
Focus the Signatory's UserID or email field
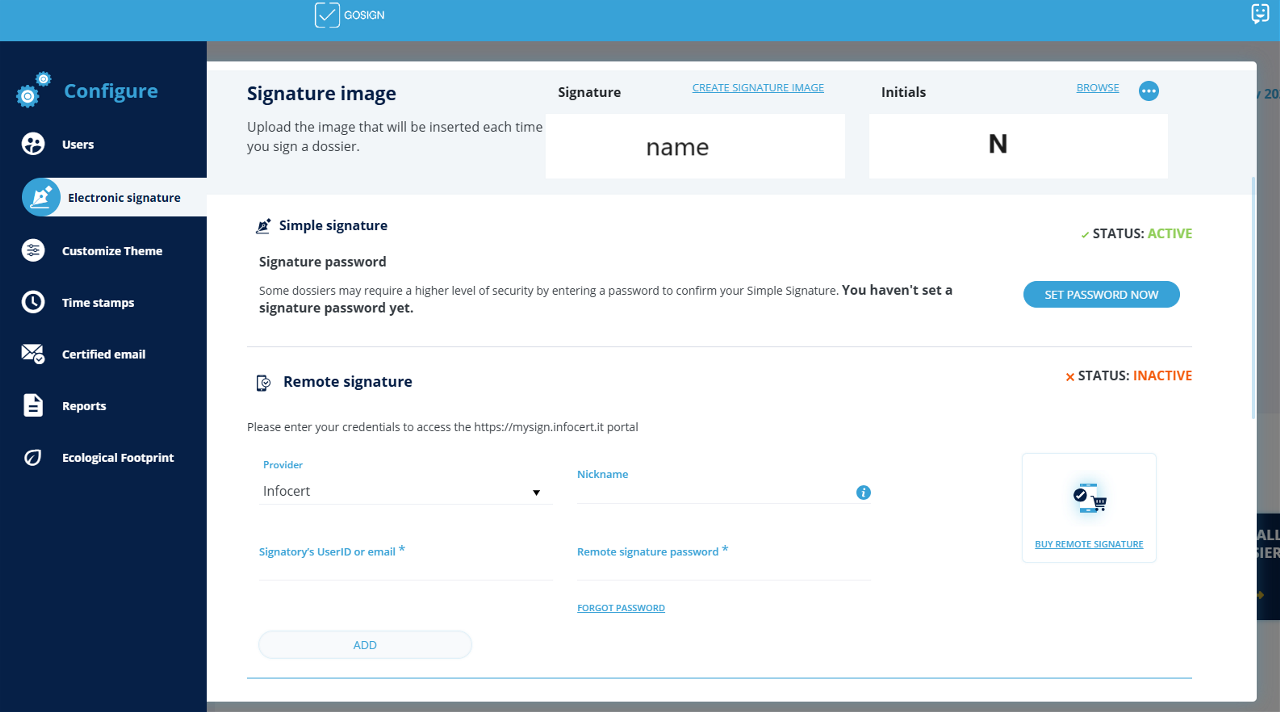405,569
